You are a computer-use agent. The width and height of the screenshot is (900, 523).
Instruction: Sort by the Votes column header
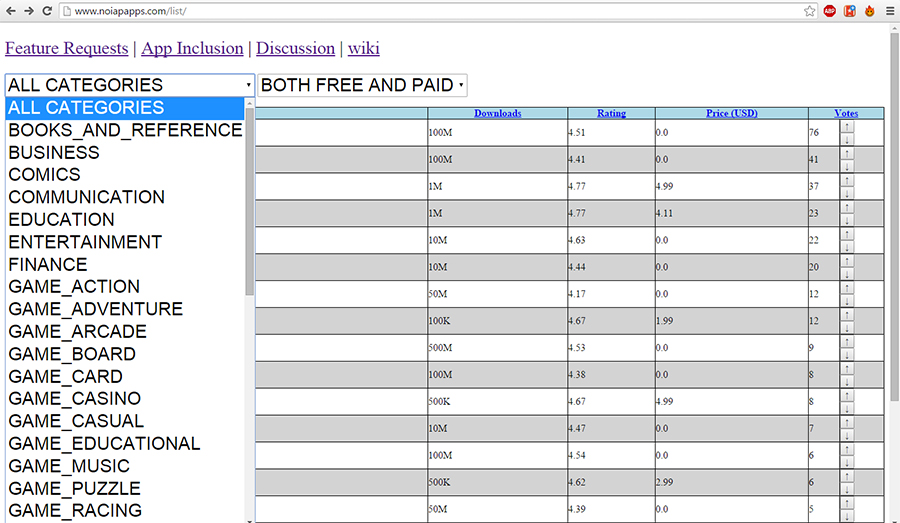point(846,113)
